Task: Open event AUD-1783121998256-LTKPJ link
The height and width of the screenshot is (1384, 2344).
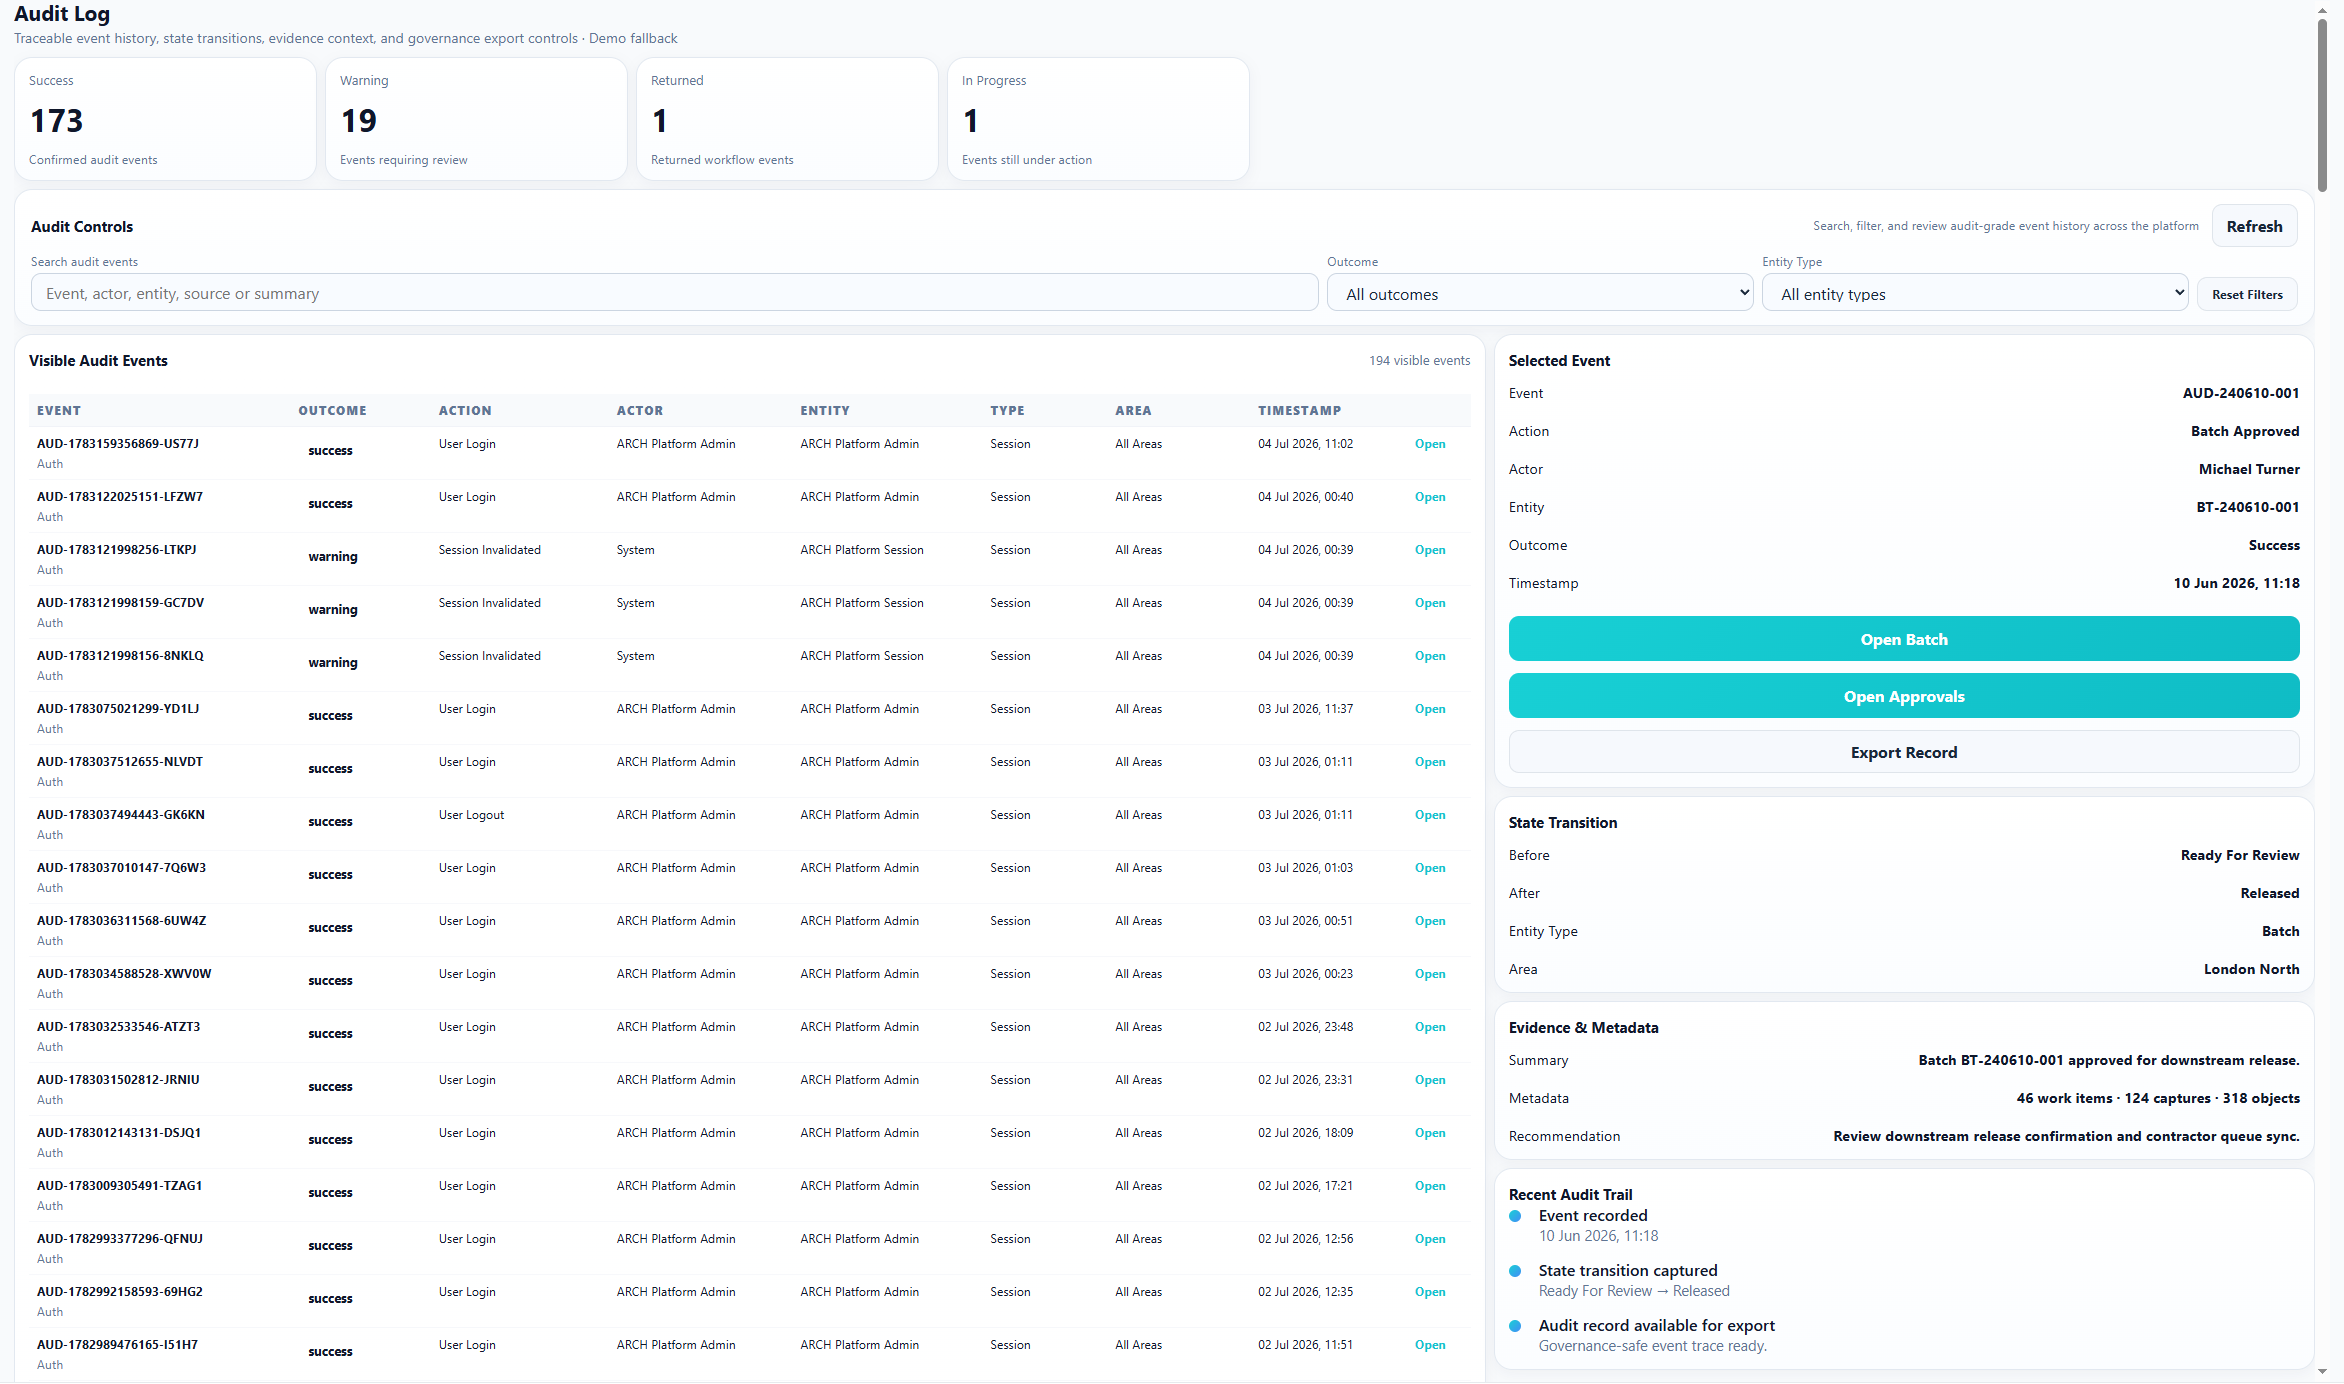Action: [x=1430, y=550]
